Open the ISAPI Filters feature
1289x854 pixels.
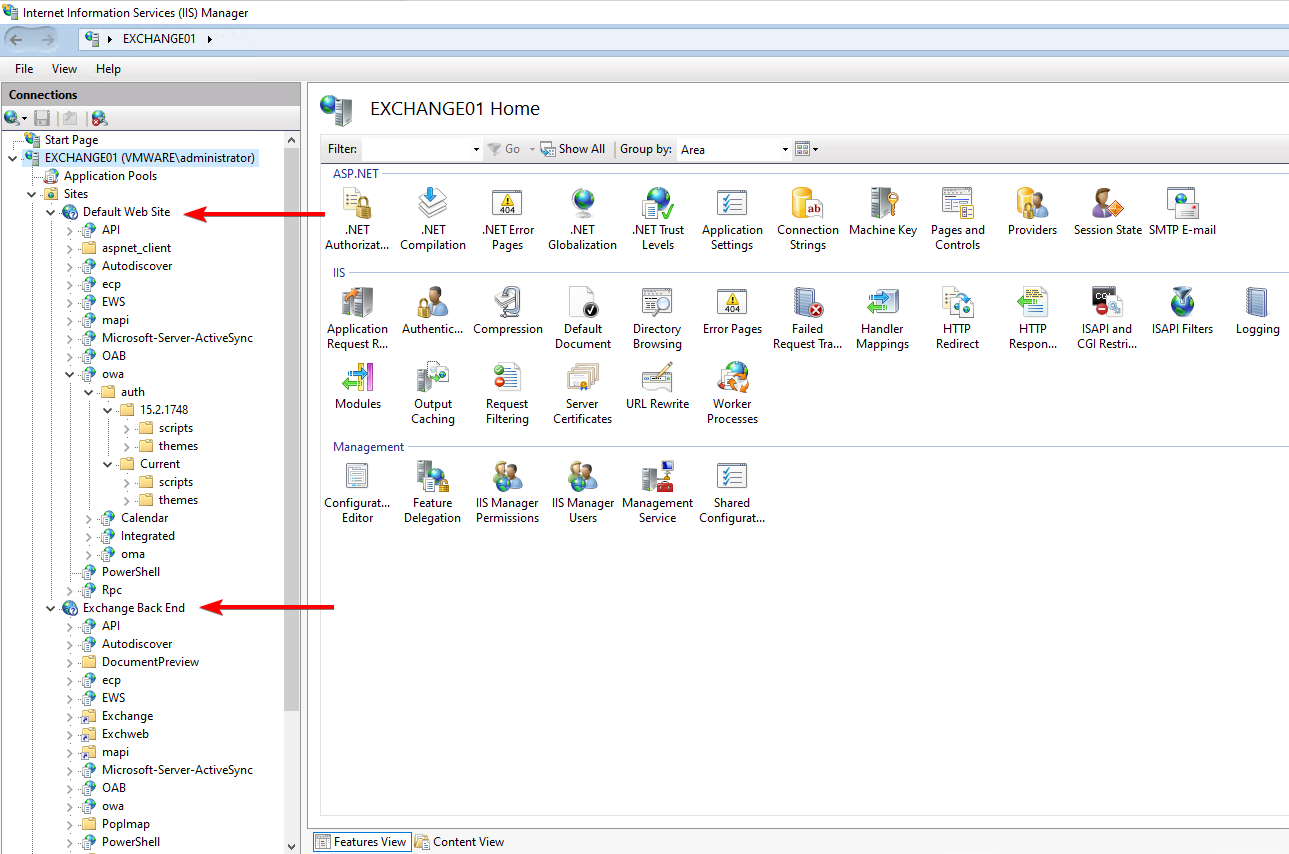[x=1182, y=305]
